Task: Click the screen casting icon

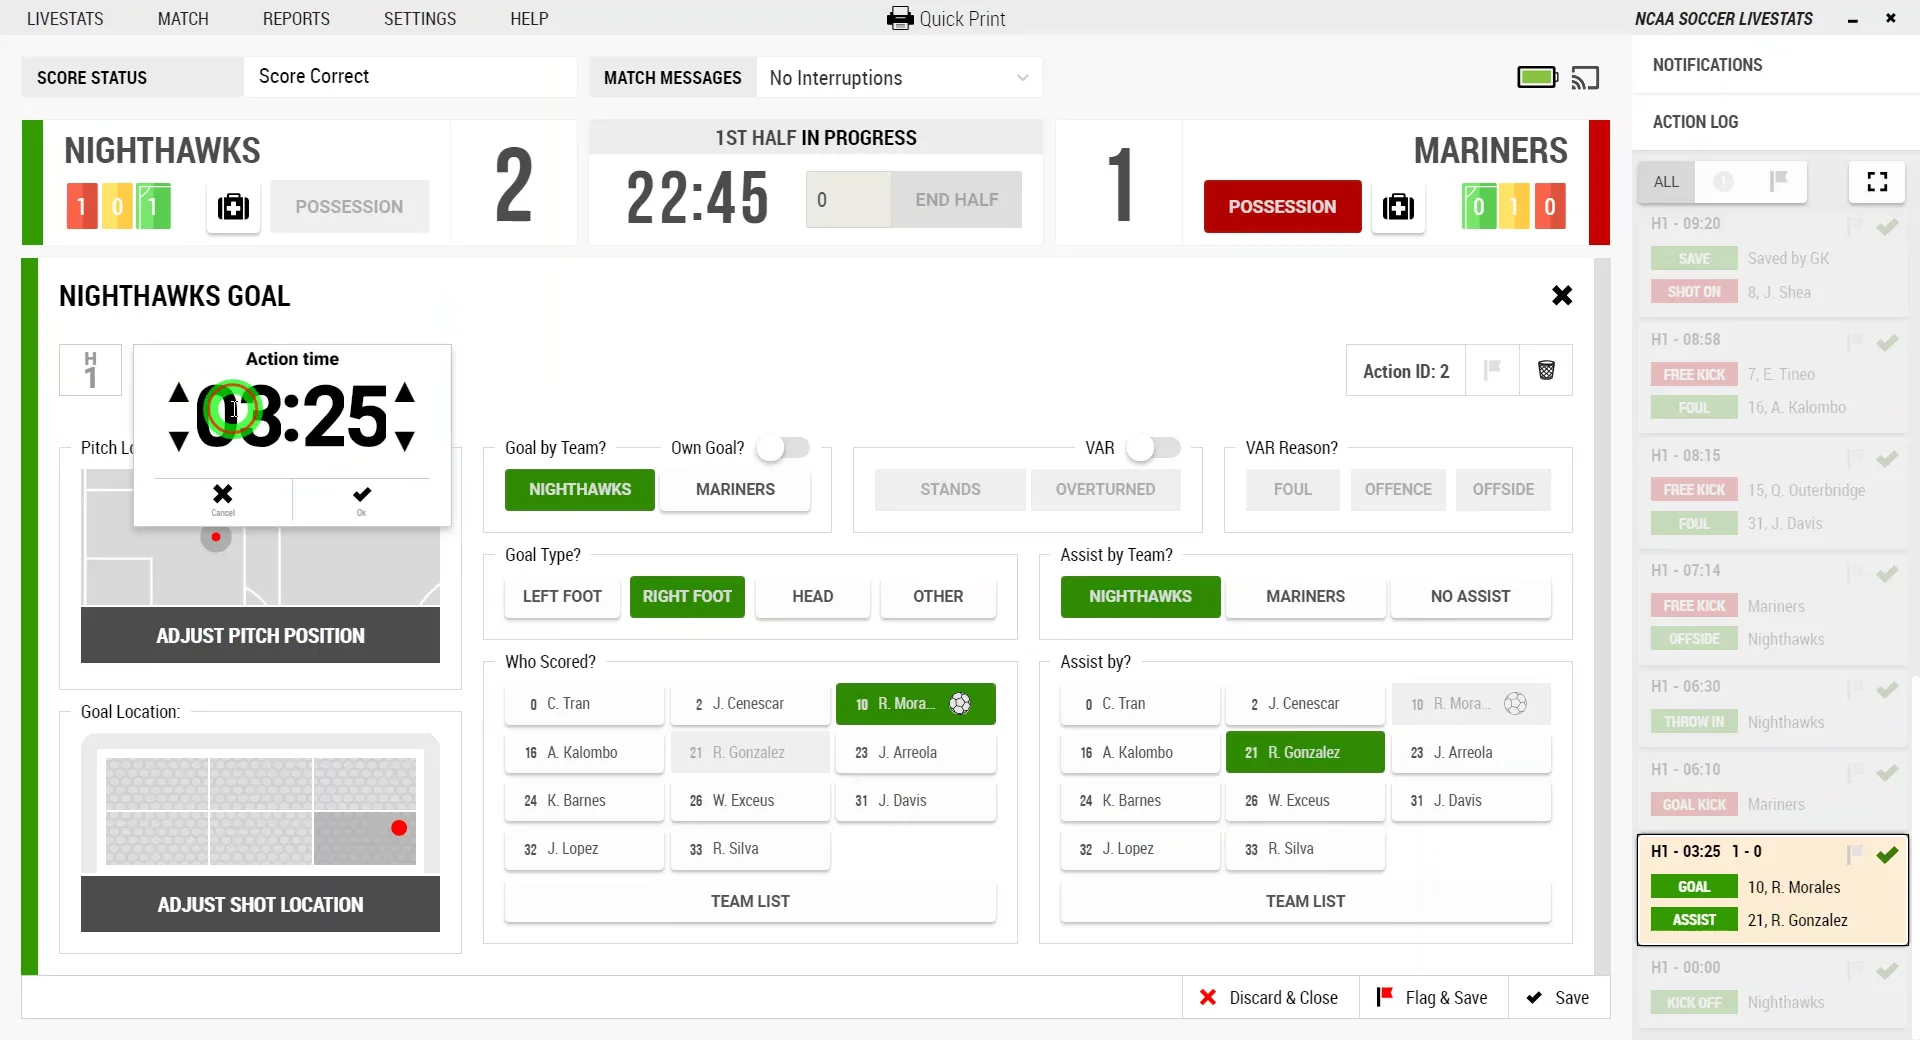Action: [x=1585, y=77]
